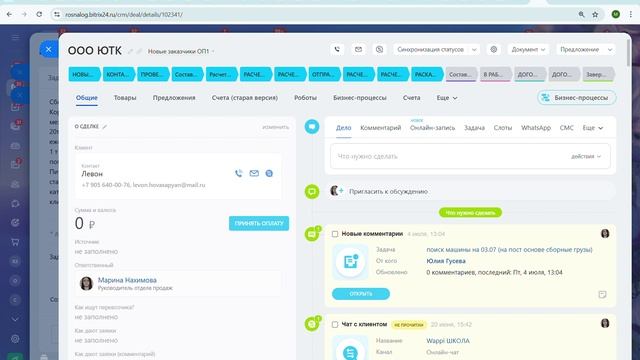Open chat with Левон via round icon

[269, 173]
